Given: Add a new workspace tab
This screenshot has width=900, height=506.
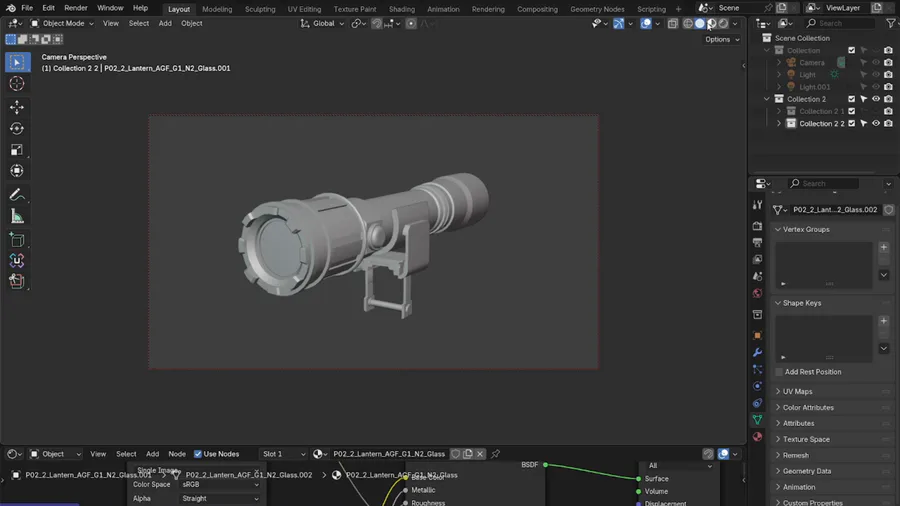Looking at the screenshot, I should pos(678,9).
